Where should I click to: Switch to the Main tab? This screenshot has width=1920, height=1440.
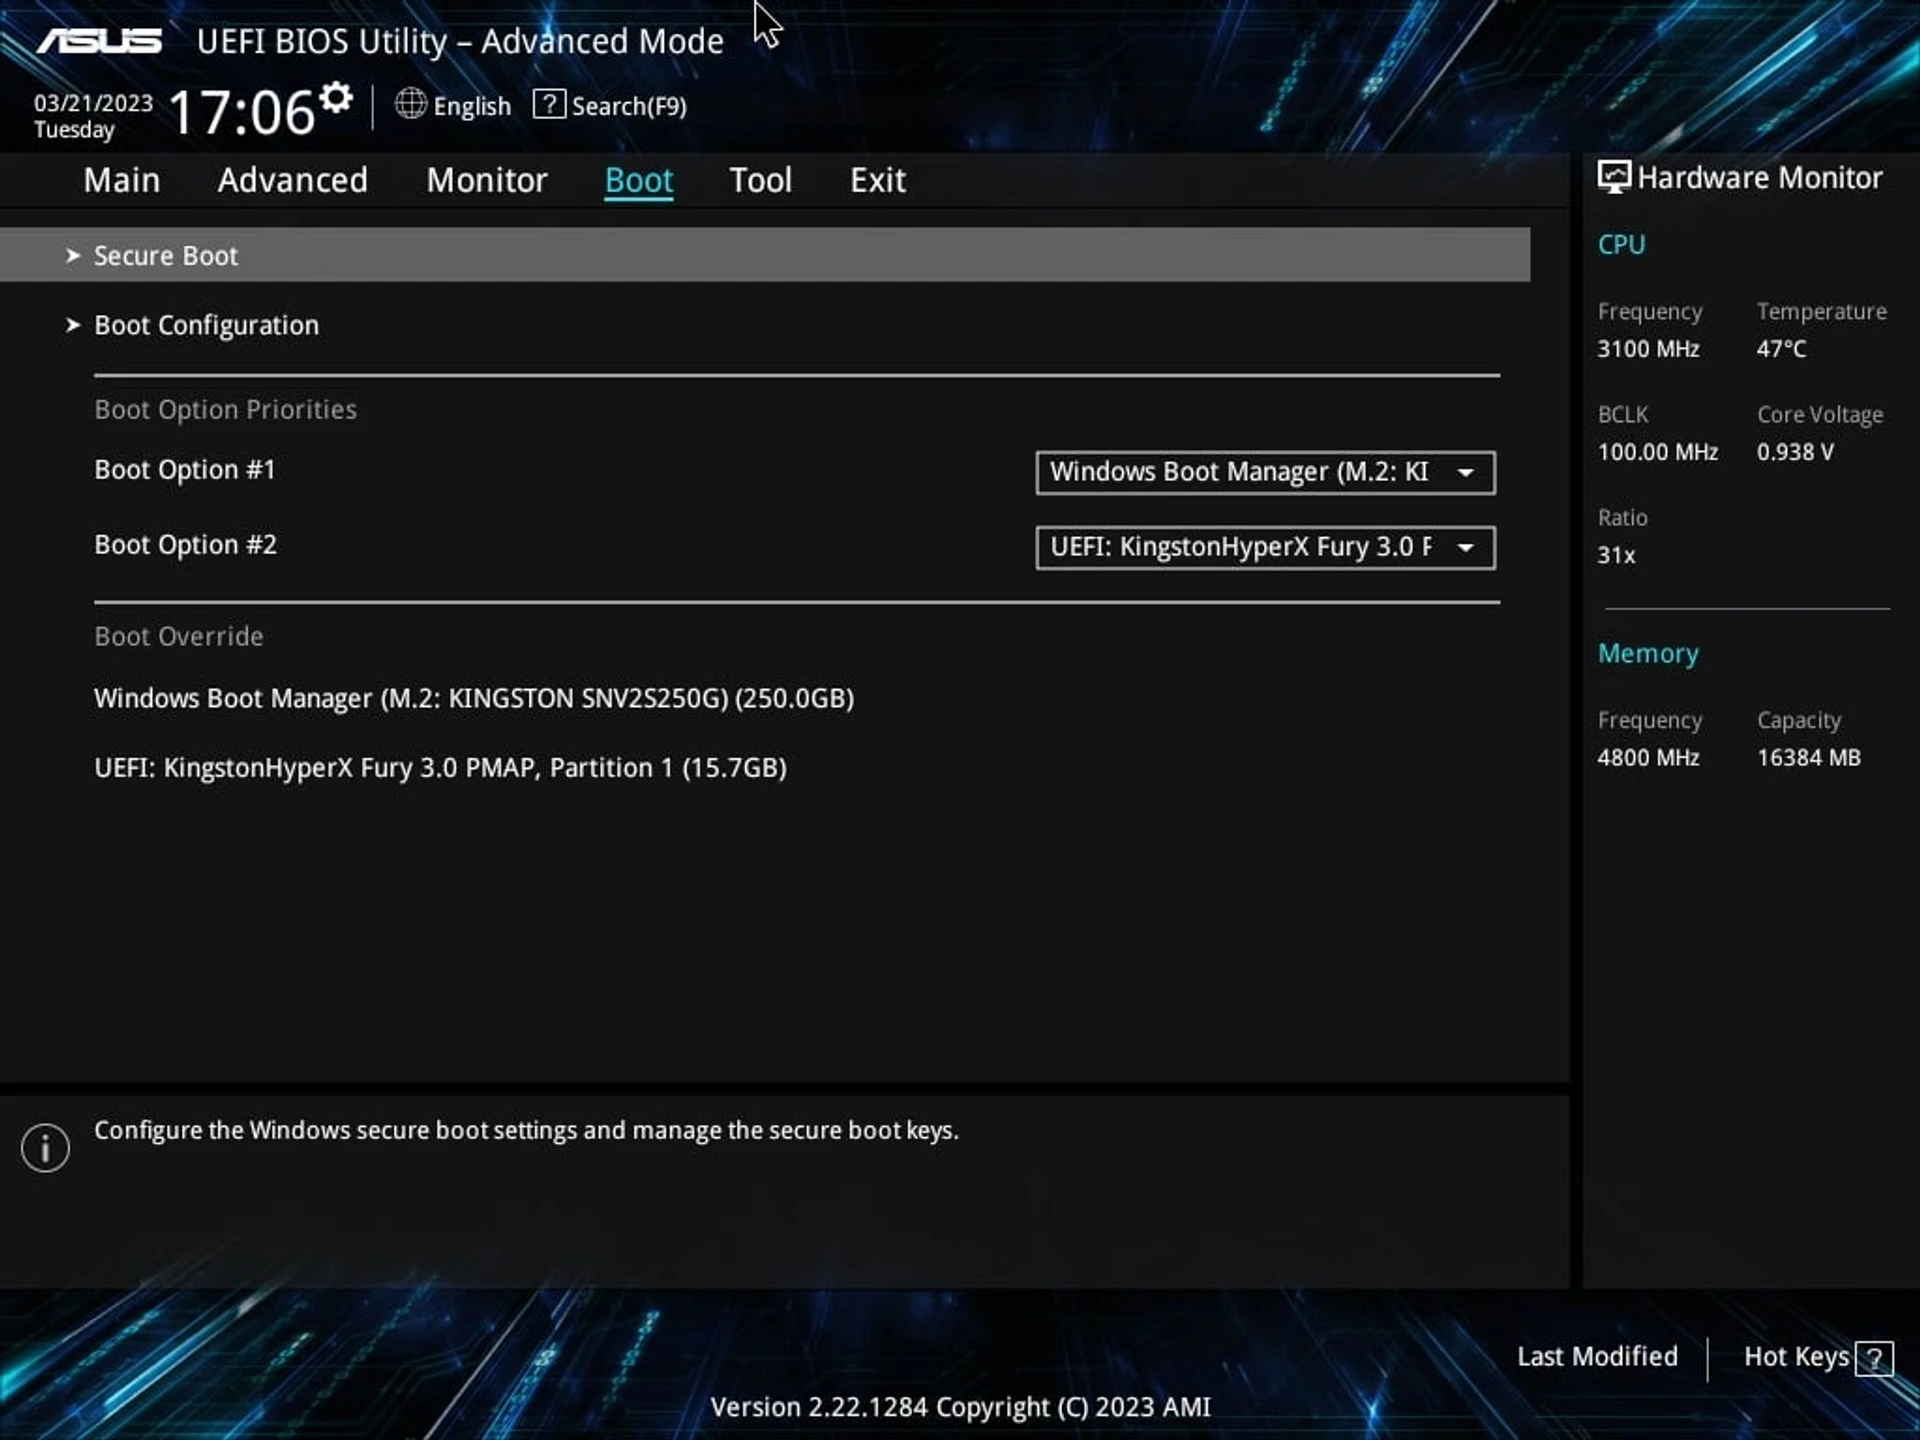click(122, 180)
